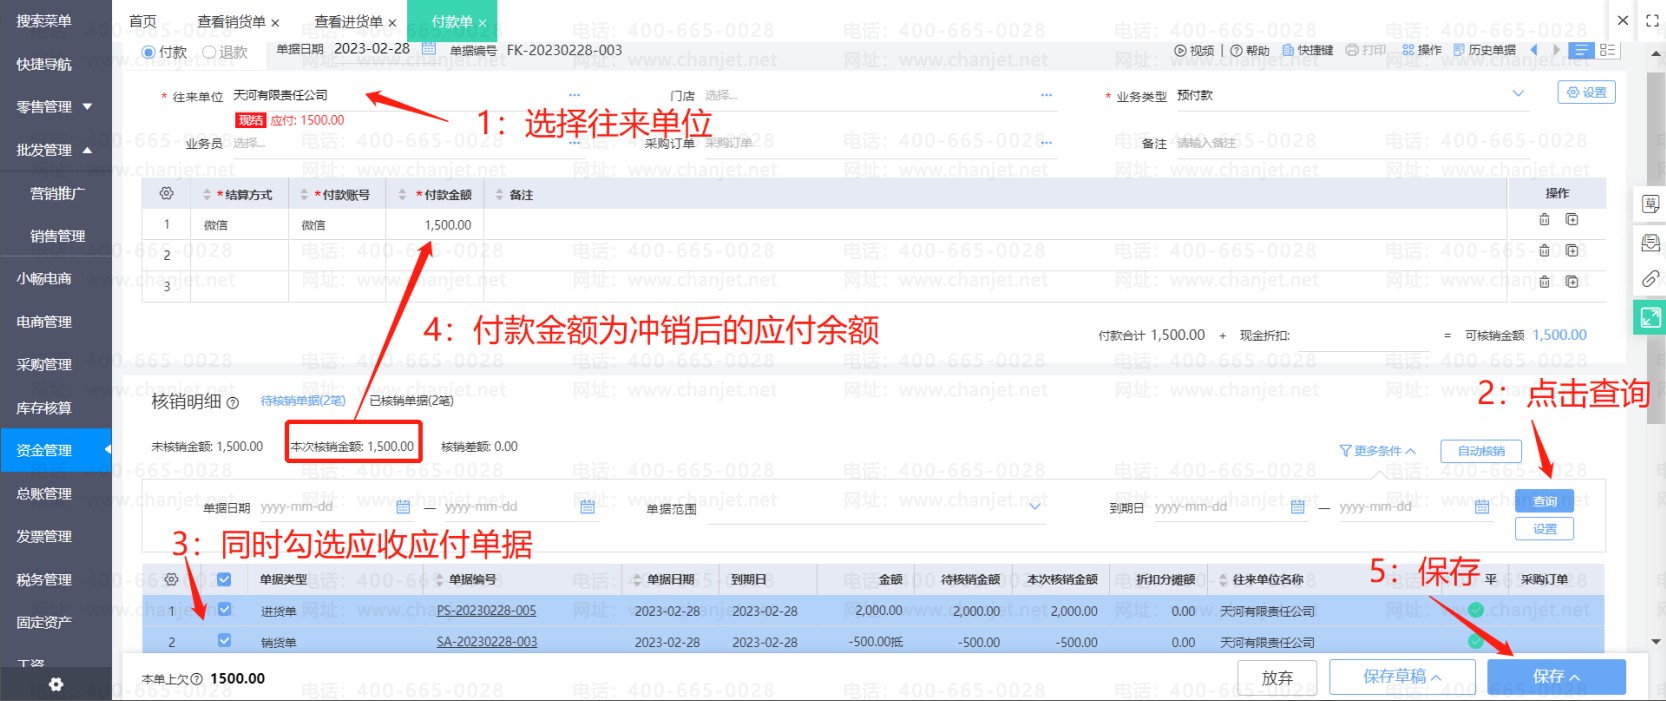Select the 退款 radio button
Image resolution: width=1666 pixels, height=701 pixels.
coord(209,52)
